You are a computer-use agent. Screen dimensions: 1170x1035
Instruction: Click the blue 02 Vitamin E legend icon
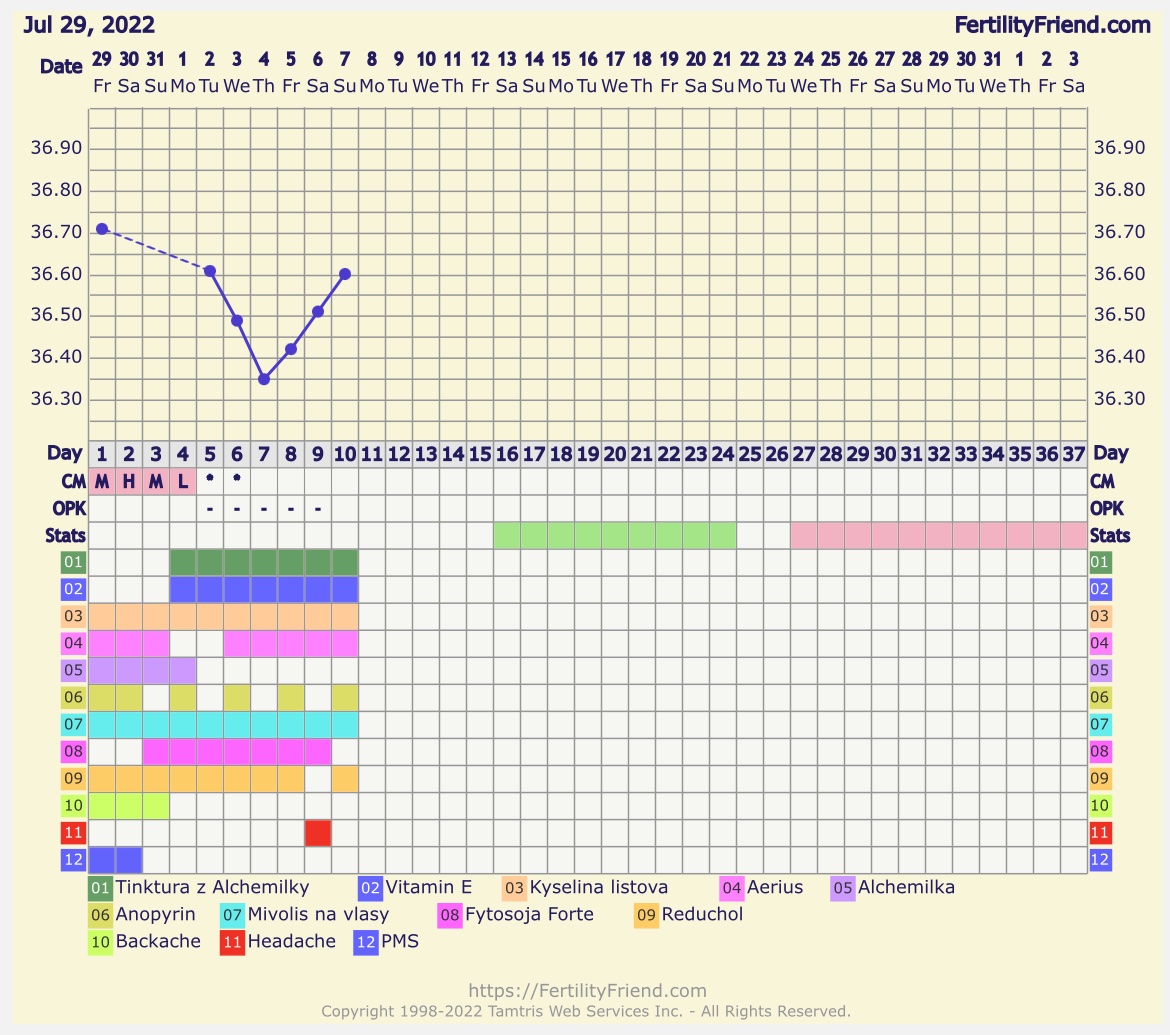click(371, 888)
